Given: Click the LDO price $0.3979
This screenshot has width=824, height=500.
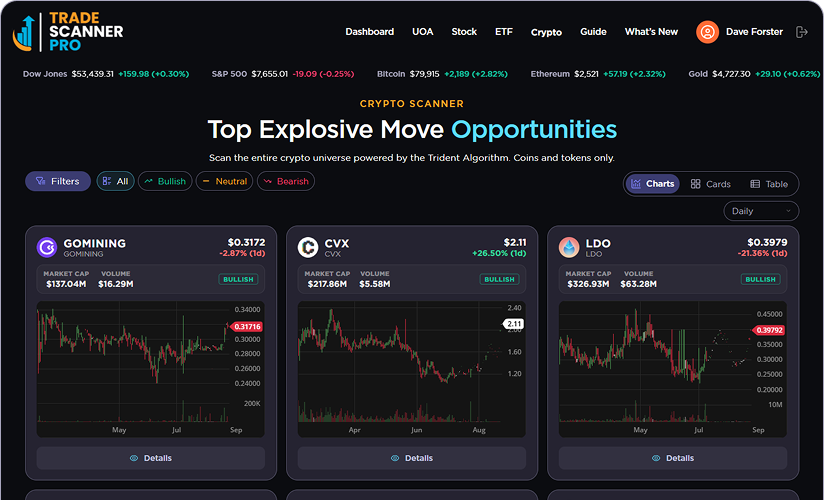Looking at the screenshot, I should click(x=767, y=242).
